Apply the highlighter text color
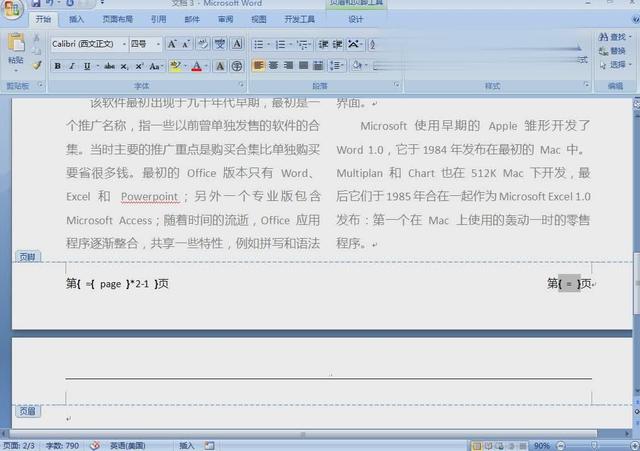Viewport: 640px width, 451px height. click(176, 66)
